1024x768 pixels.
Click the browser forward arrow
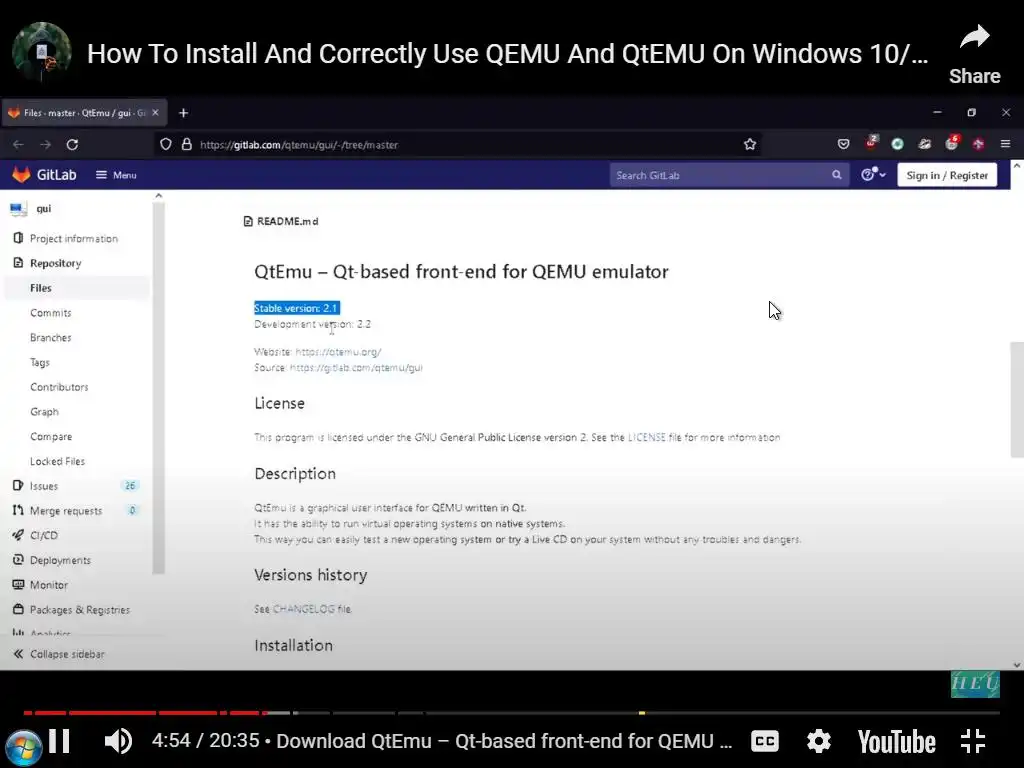click(x=45, y=144)
